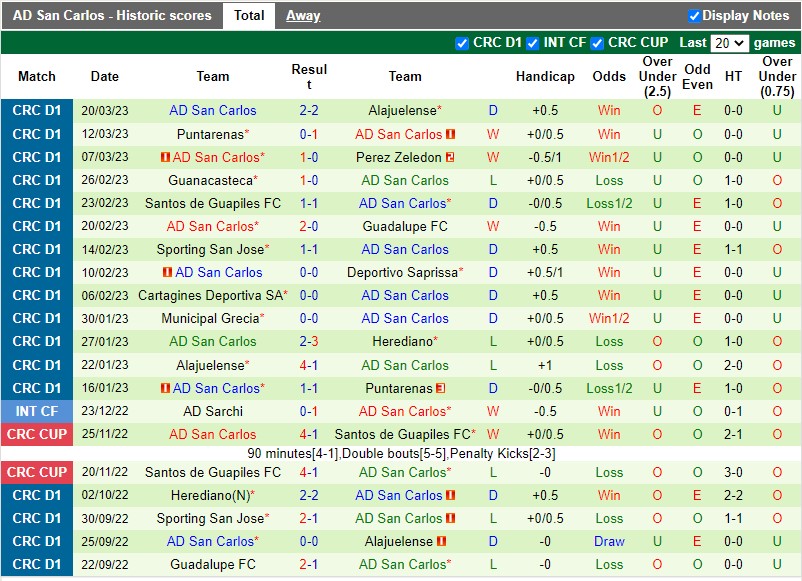Uncheck the CRC D1 filter
Viewport: 802px width, 581px height.
[461, 43]
